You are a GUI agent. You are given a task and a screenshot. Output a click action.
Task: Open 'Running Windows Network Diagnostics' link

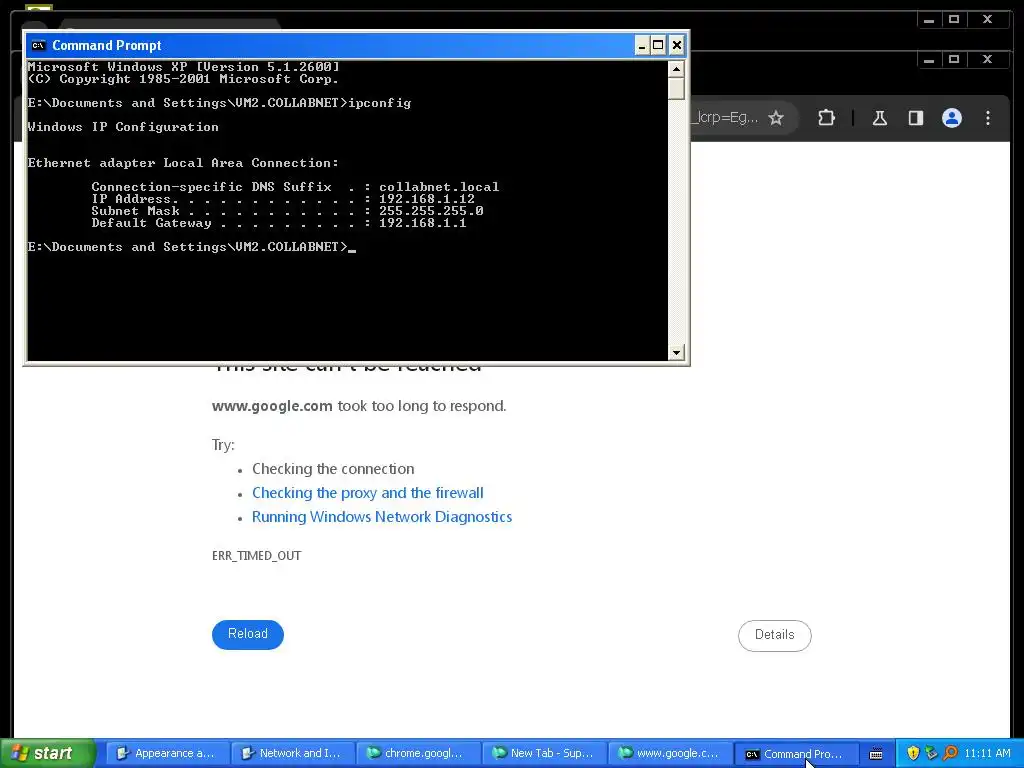(382, 517)
